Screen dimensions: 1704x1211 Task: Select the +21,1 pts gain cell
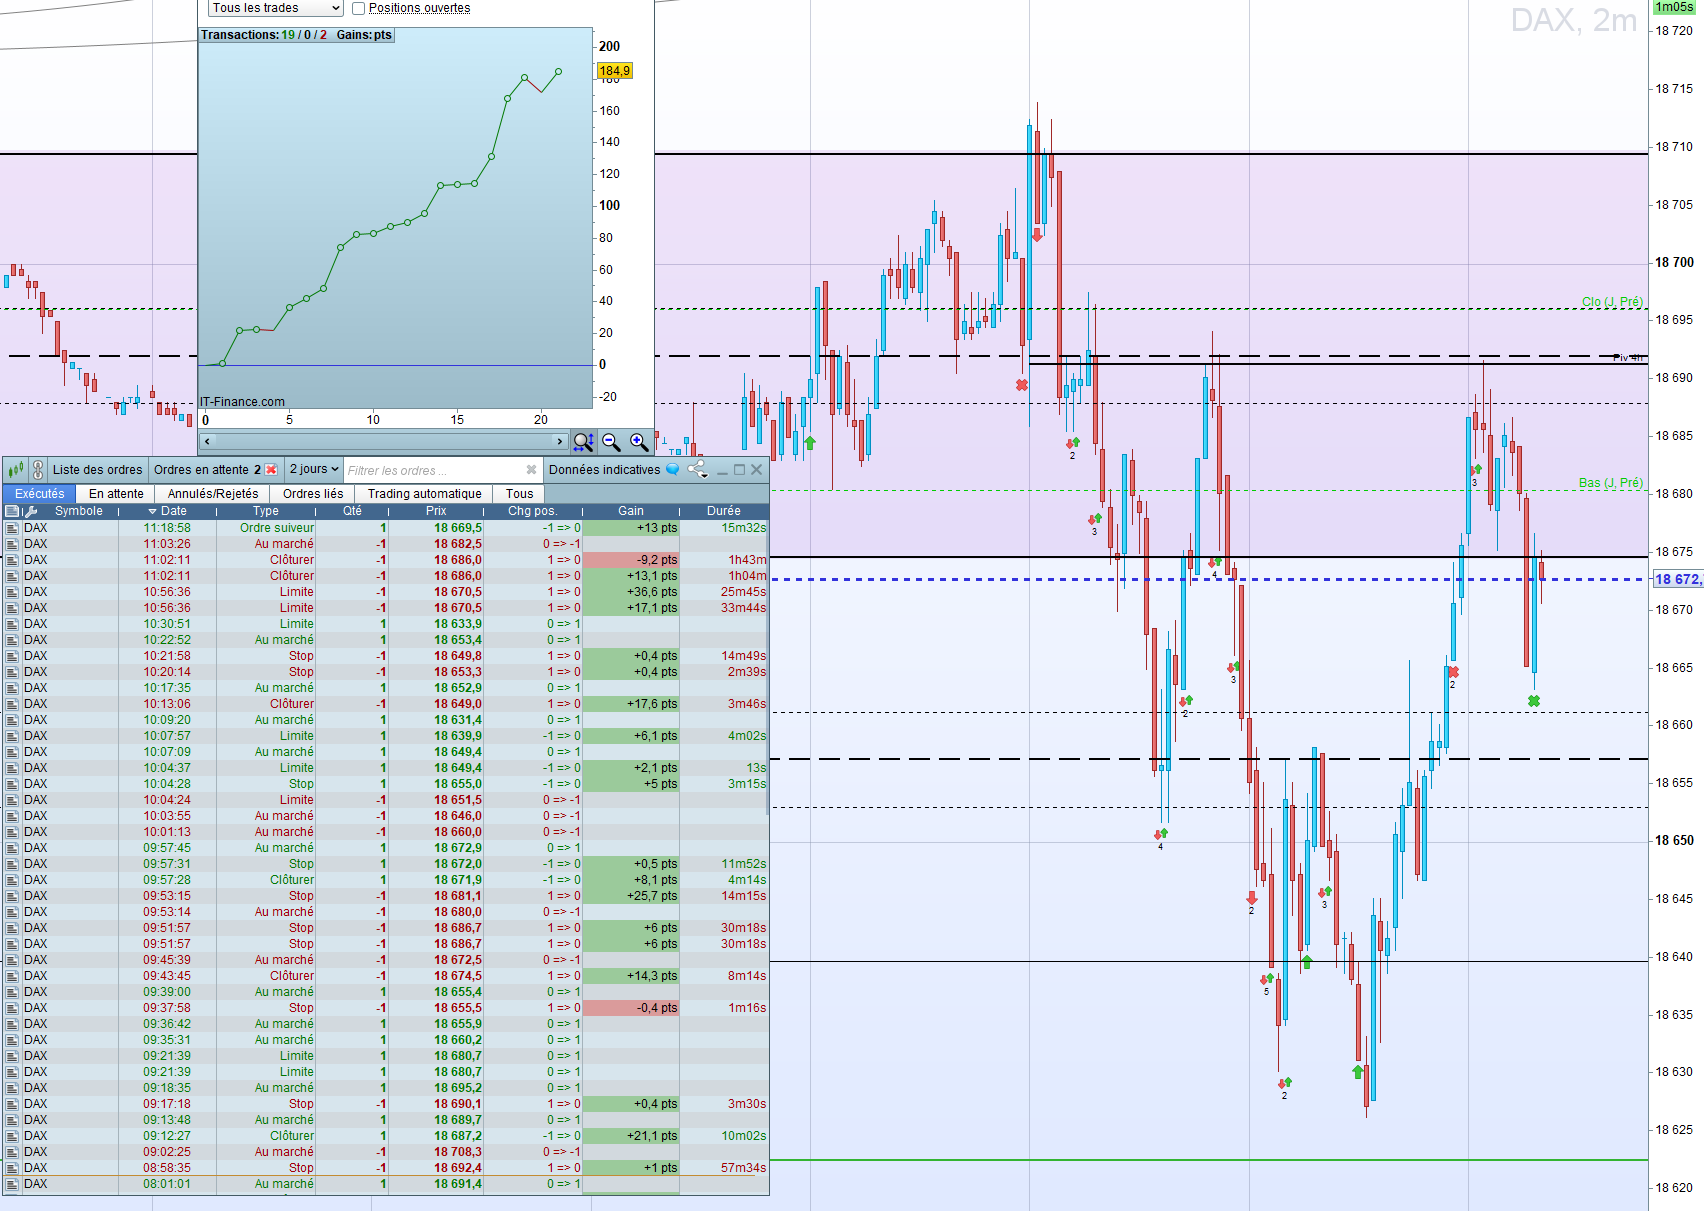click(631, 1136)
